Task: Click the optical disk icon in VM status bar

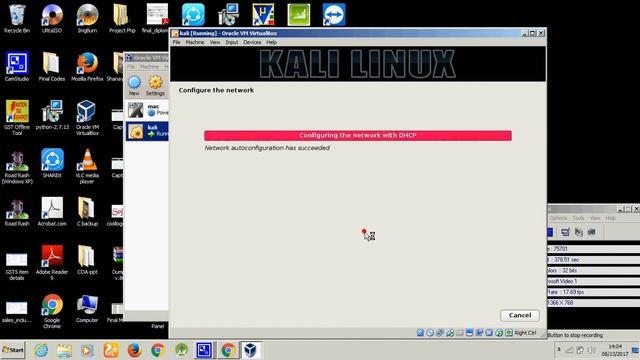Action: tap(430, 333)
